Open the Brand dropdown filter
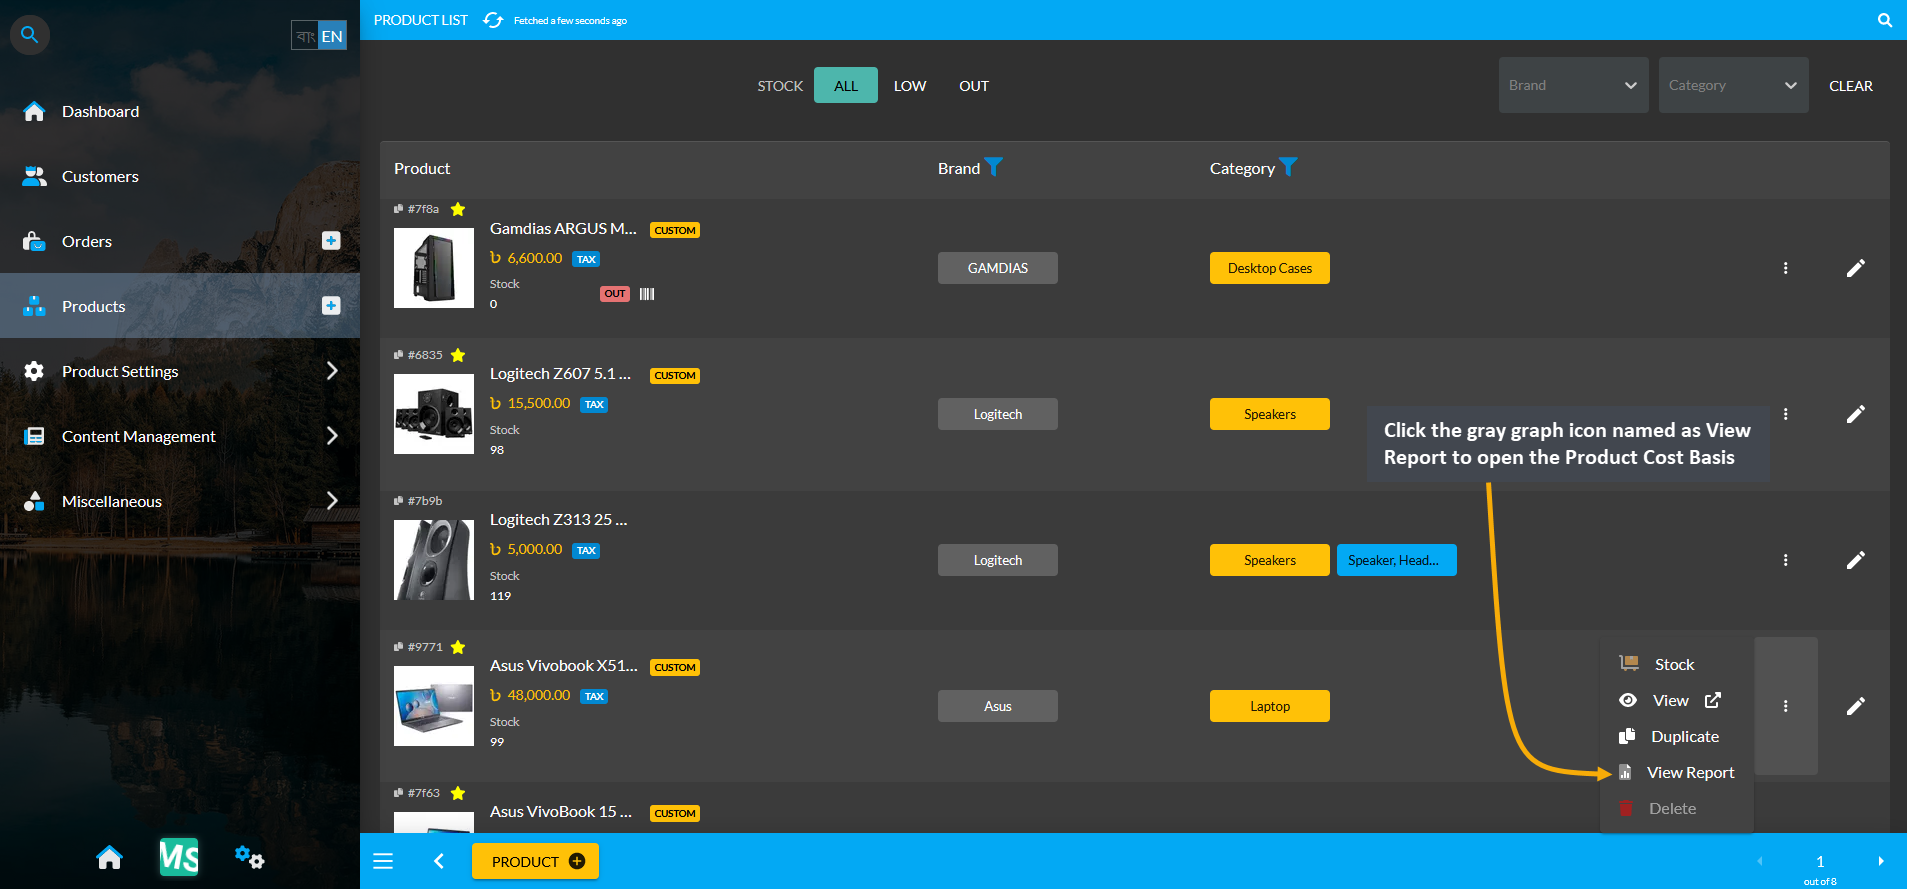 [x=1573, y=85]
